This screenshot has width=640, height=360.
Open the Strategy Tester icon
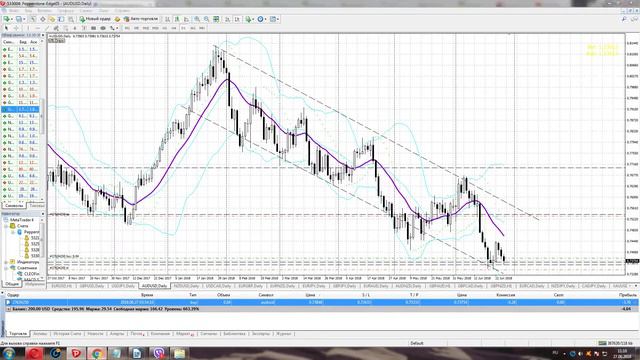71,19
